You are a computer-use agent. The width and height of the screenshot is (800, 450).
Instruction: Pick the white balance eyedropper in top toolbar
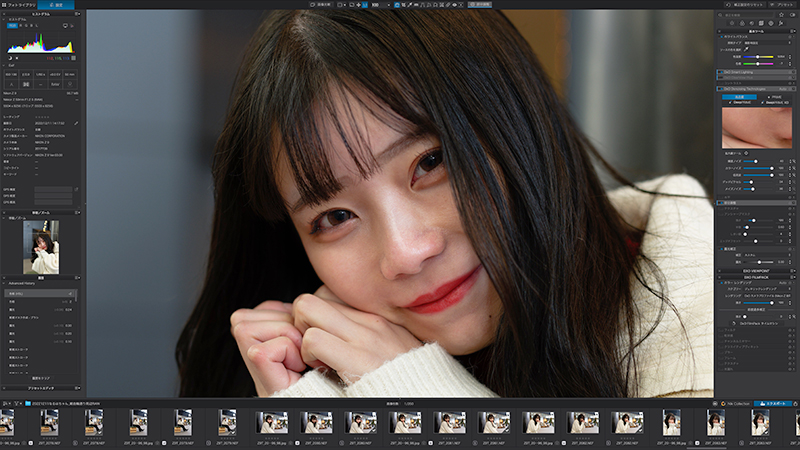[410, 5]
